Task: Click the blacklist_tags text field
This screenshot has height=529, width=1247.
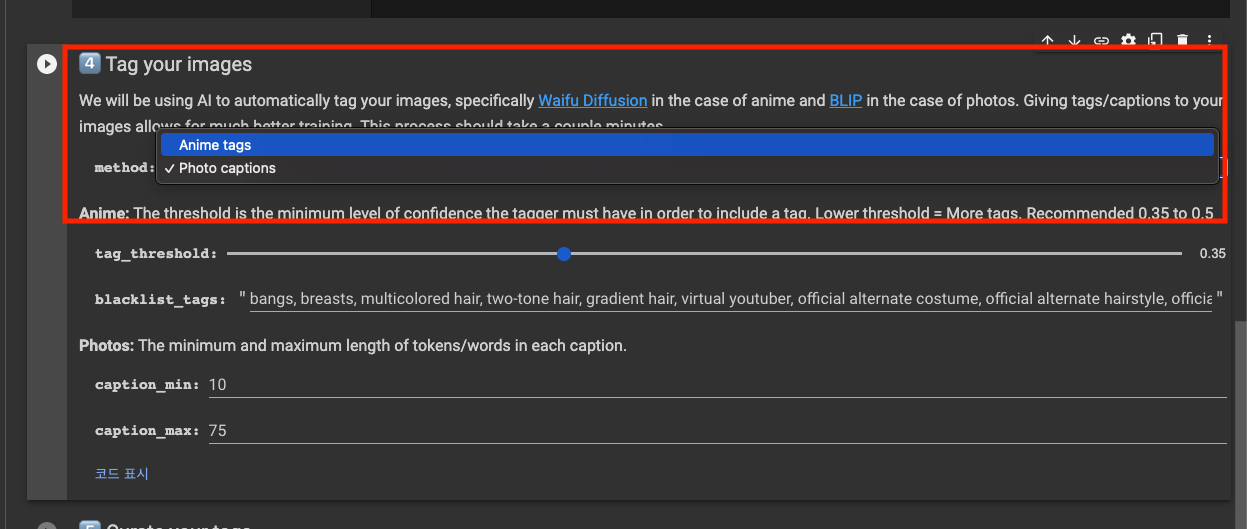Action: [x=730, y=298]
